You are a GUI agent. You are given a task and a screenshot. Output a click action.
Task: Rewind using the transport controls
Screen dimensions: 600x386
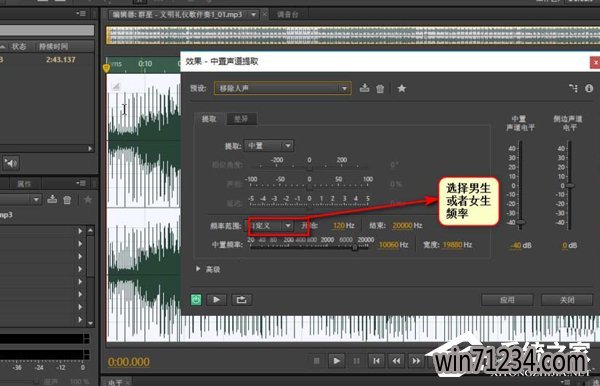click(396, 361)
